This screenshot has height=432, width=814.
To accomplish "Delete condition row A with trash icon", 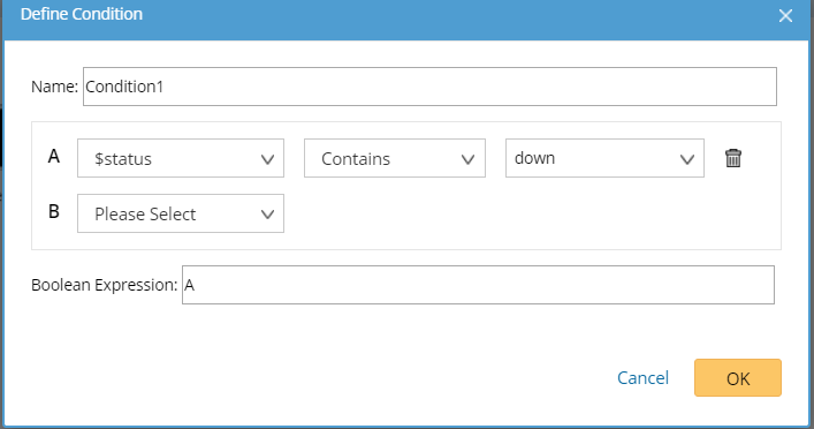I will tap(733, 158).
